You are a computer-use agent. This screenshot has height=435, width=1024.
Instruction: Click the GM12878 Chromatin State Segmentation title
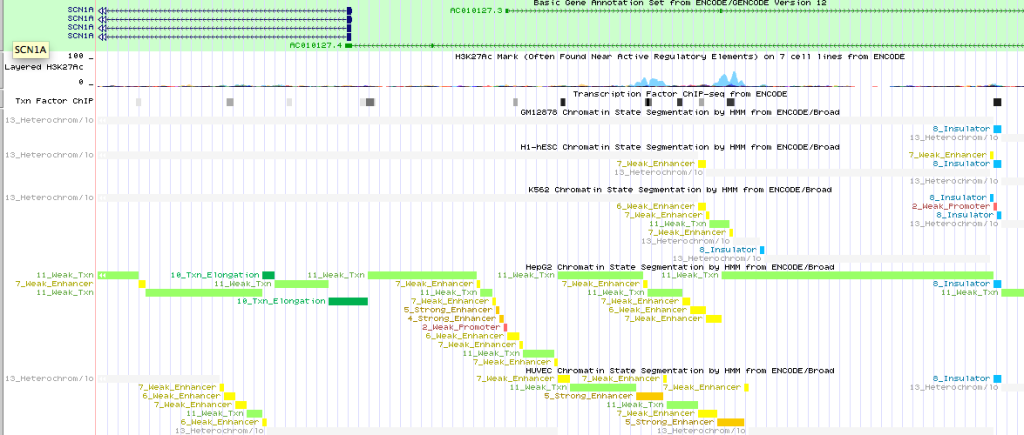coord(680,112)
